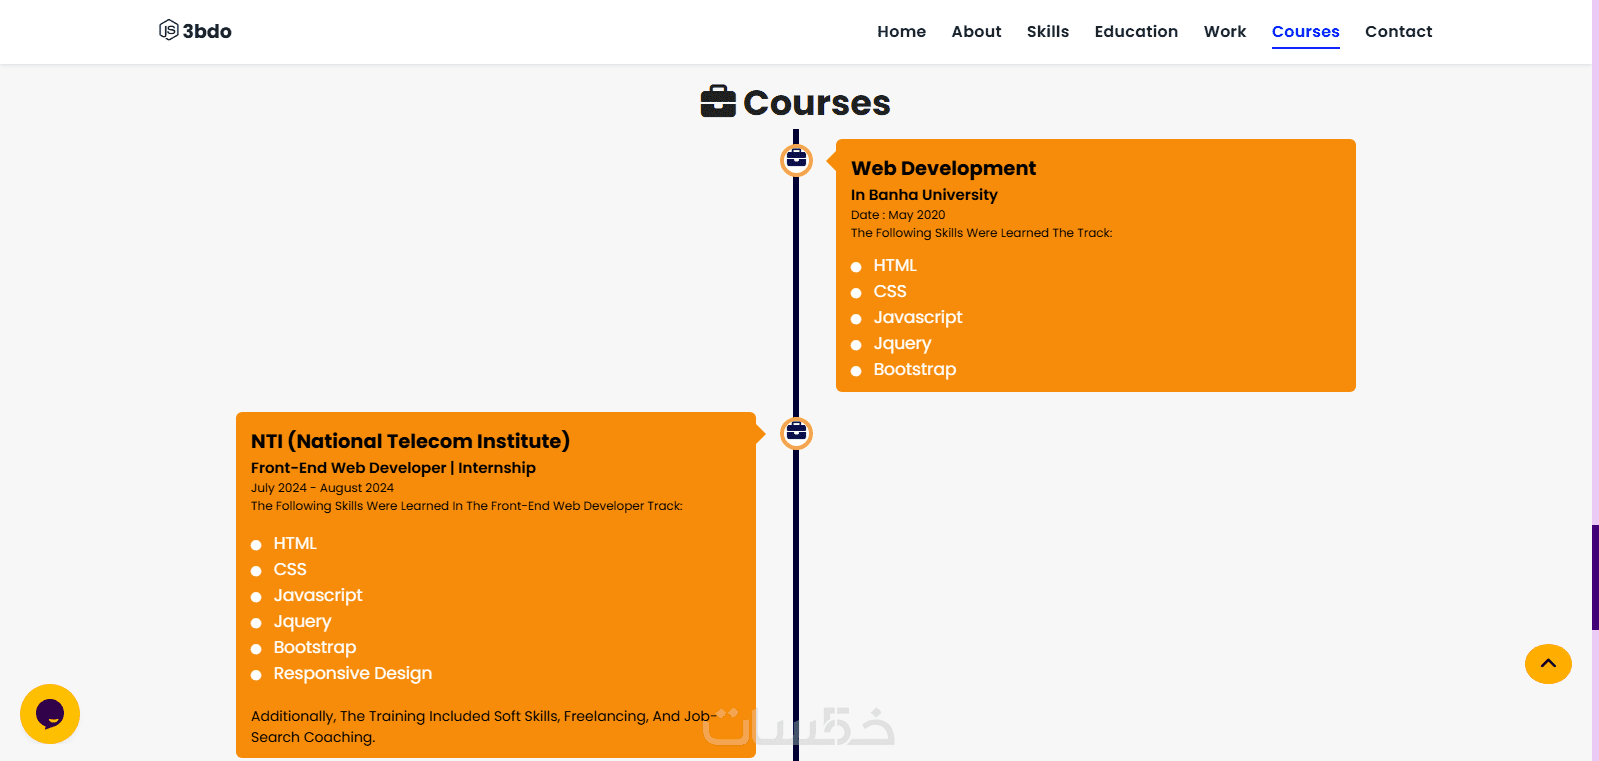Open the Work nav item

(1225, 32)
